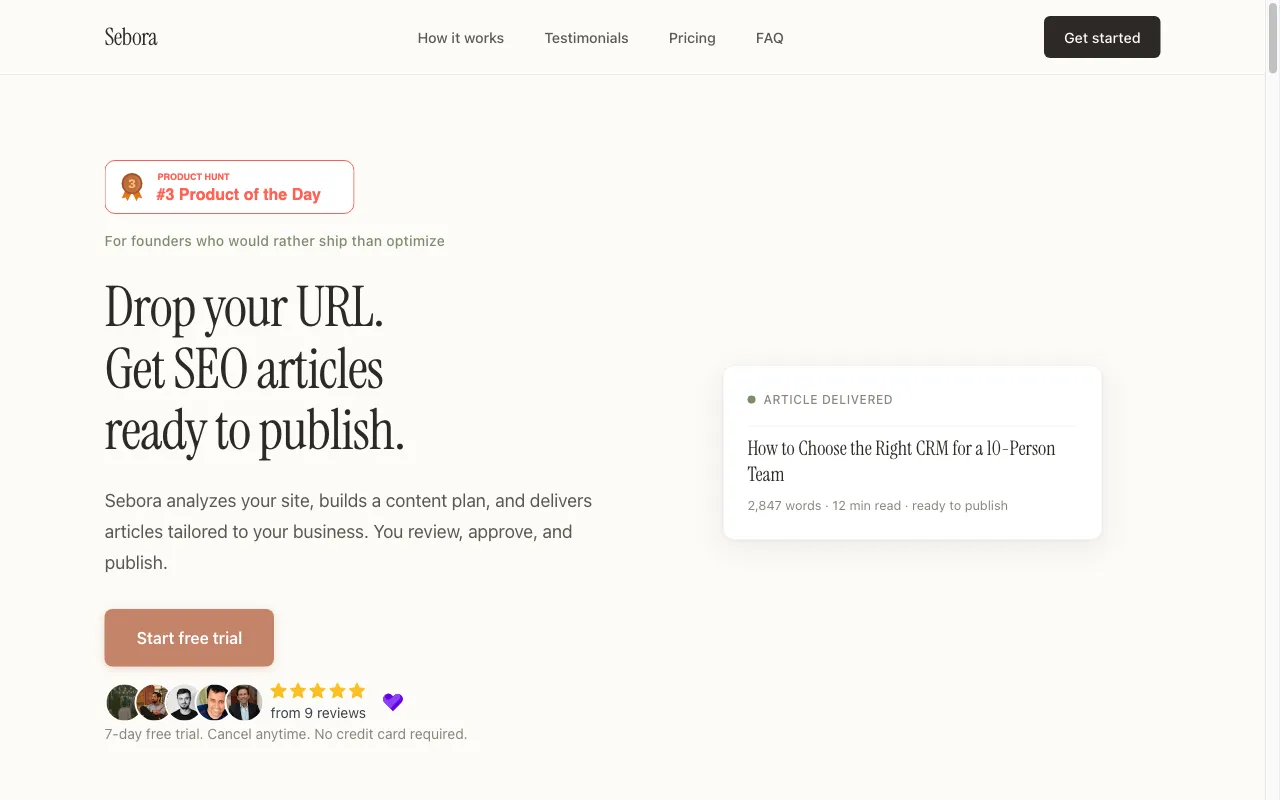The image size is (1280, 800).
Task: Click the green dot beside Article Delivered
Action: (752, 400)
